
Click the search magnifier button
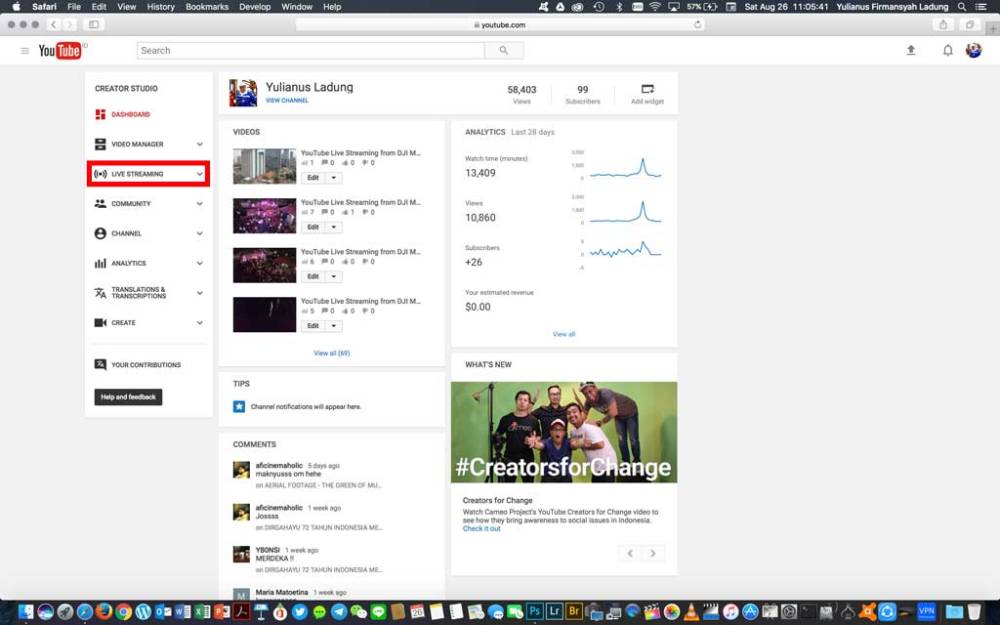[x=504, y=50]
